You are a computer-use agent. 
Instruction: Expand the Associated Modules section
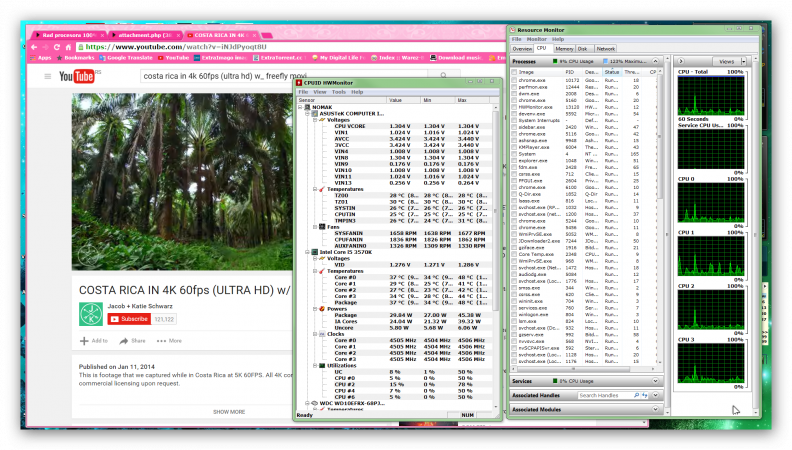point(655,410)
